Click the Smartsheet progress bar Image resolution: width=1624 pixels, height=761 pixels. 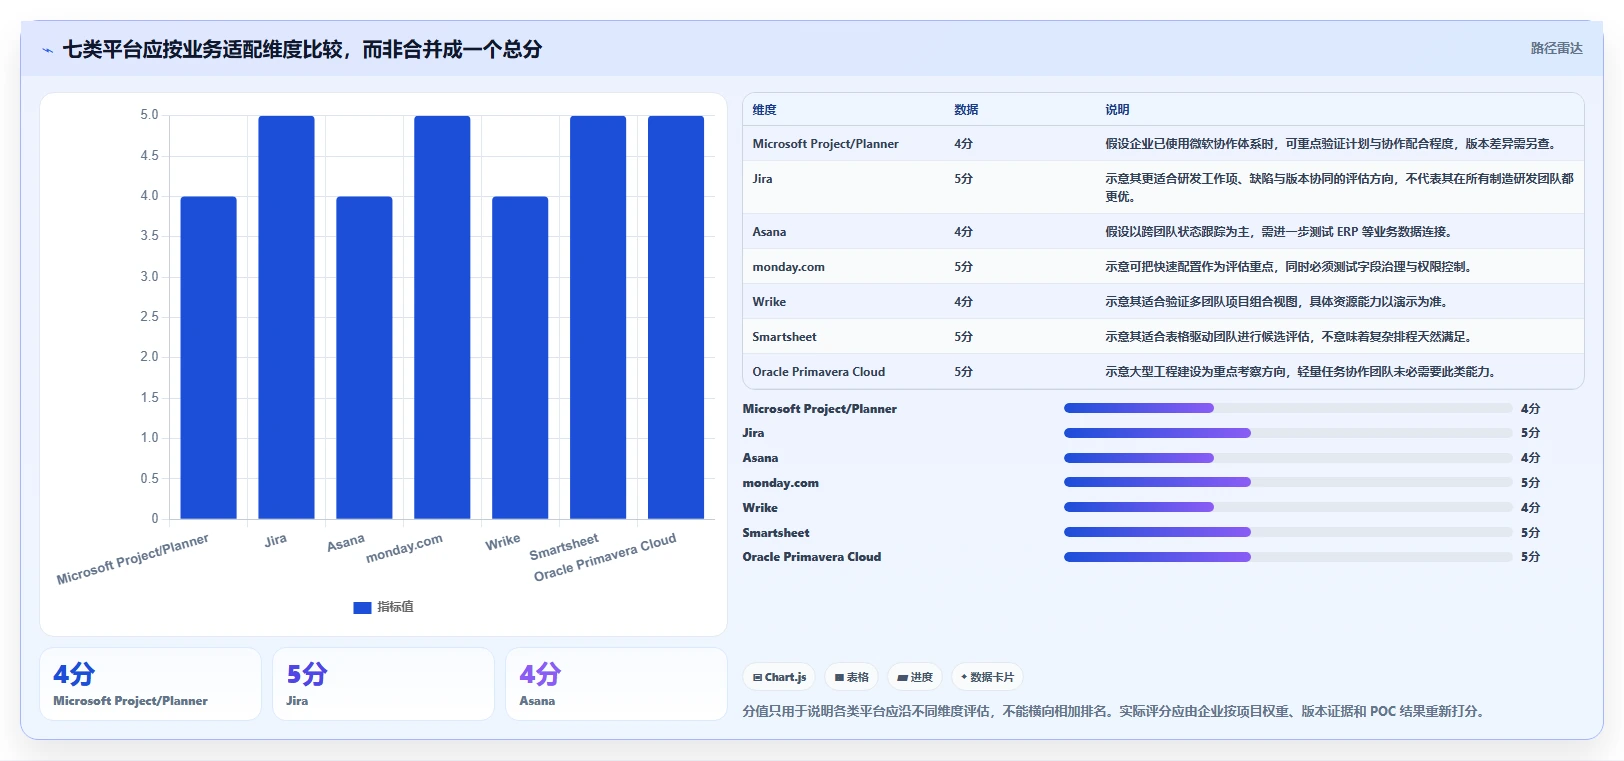click(1288, 532)
